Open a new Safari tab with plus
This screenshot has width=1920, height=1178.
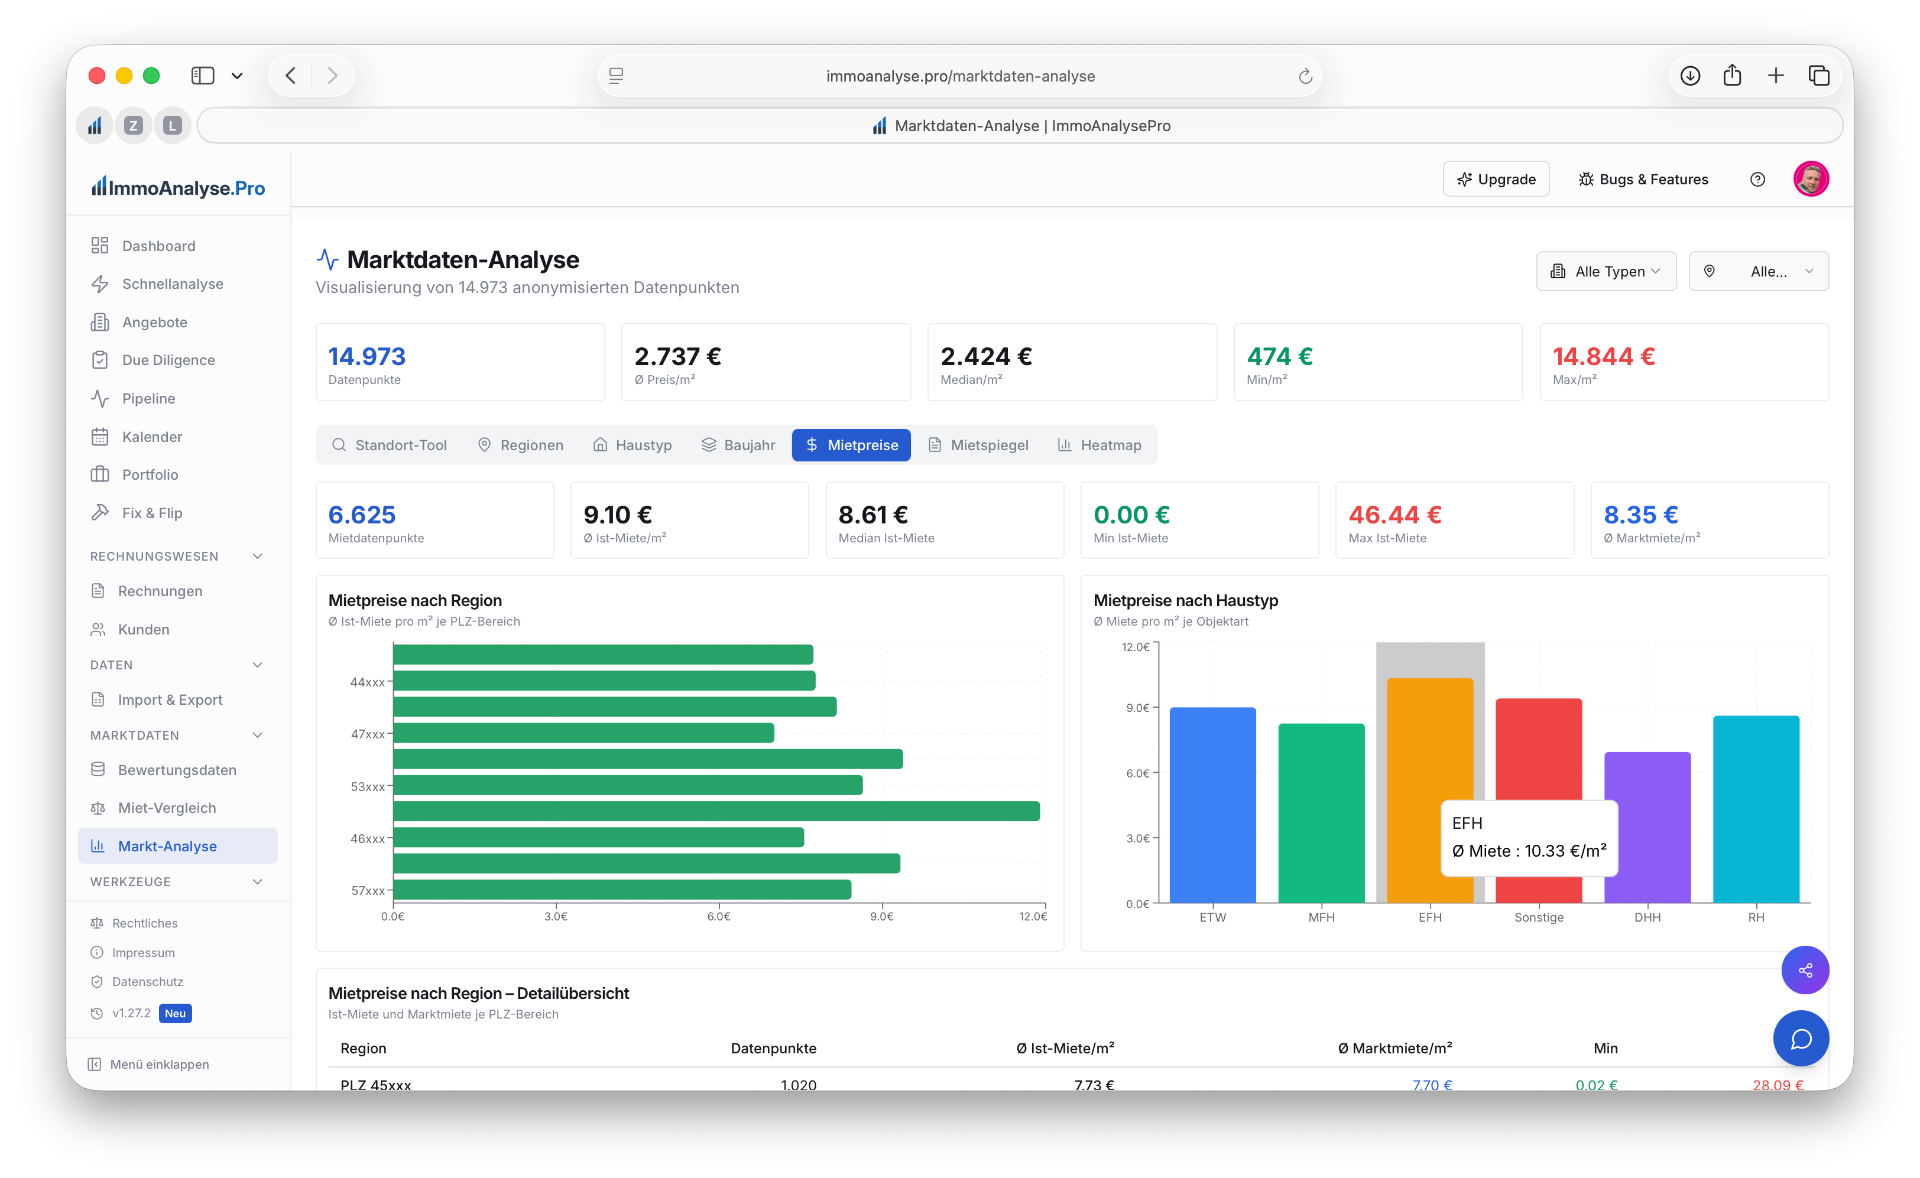point(1776,76)
